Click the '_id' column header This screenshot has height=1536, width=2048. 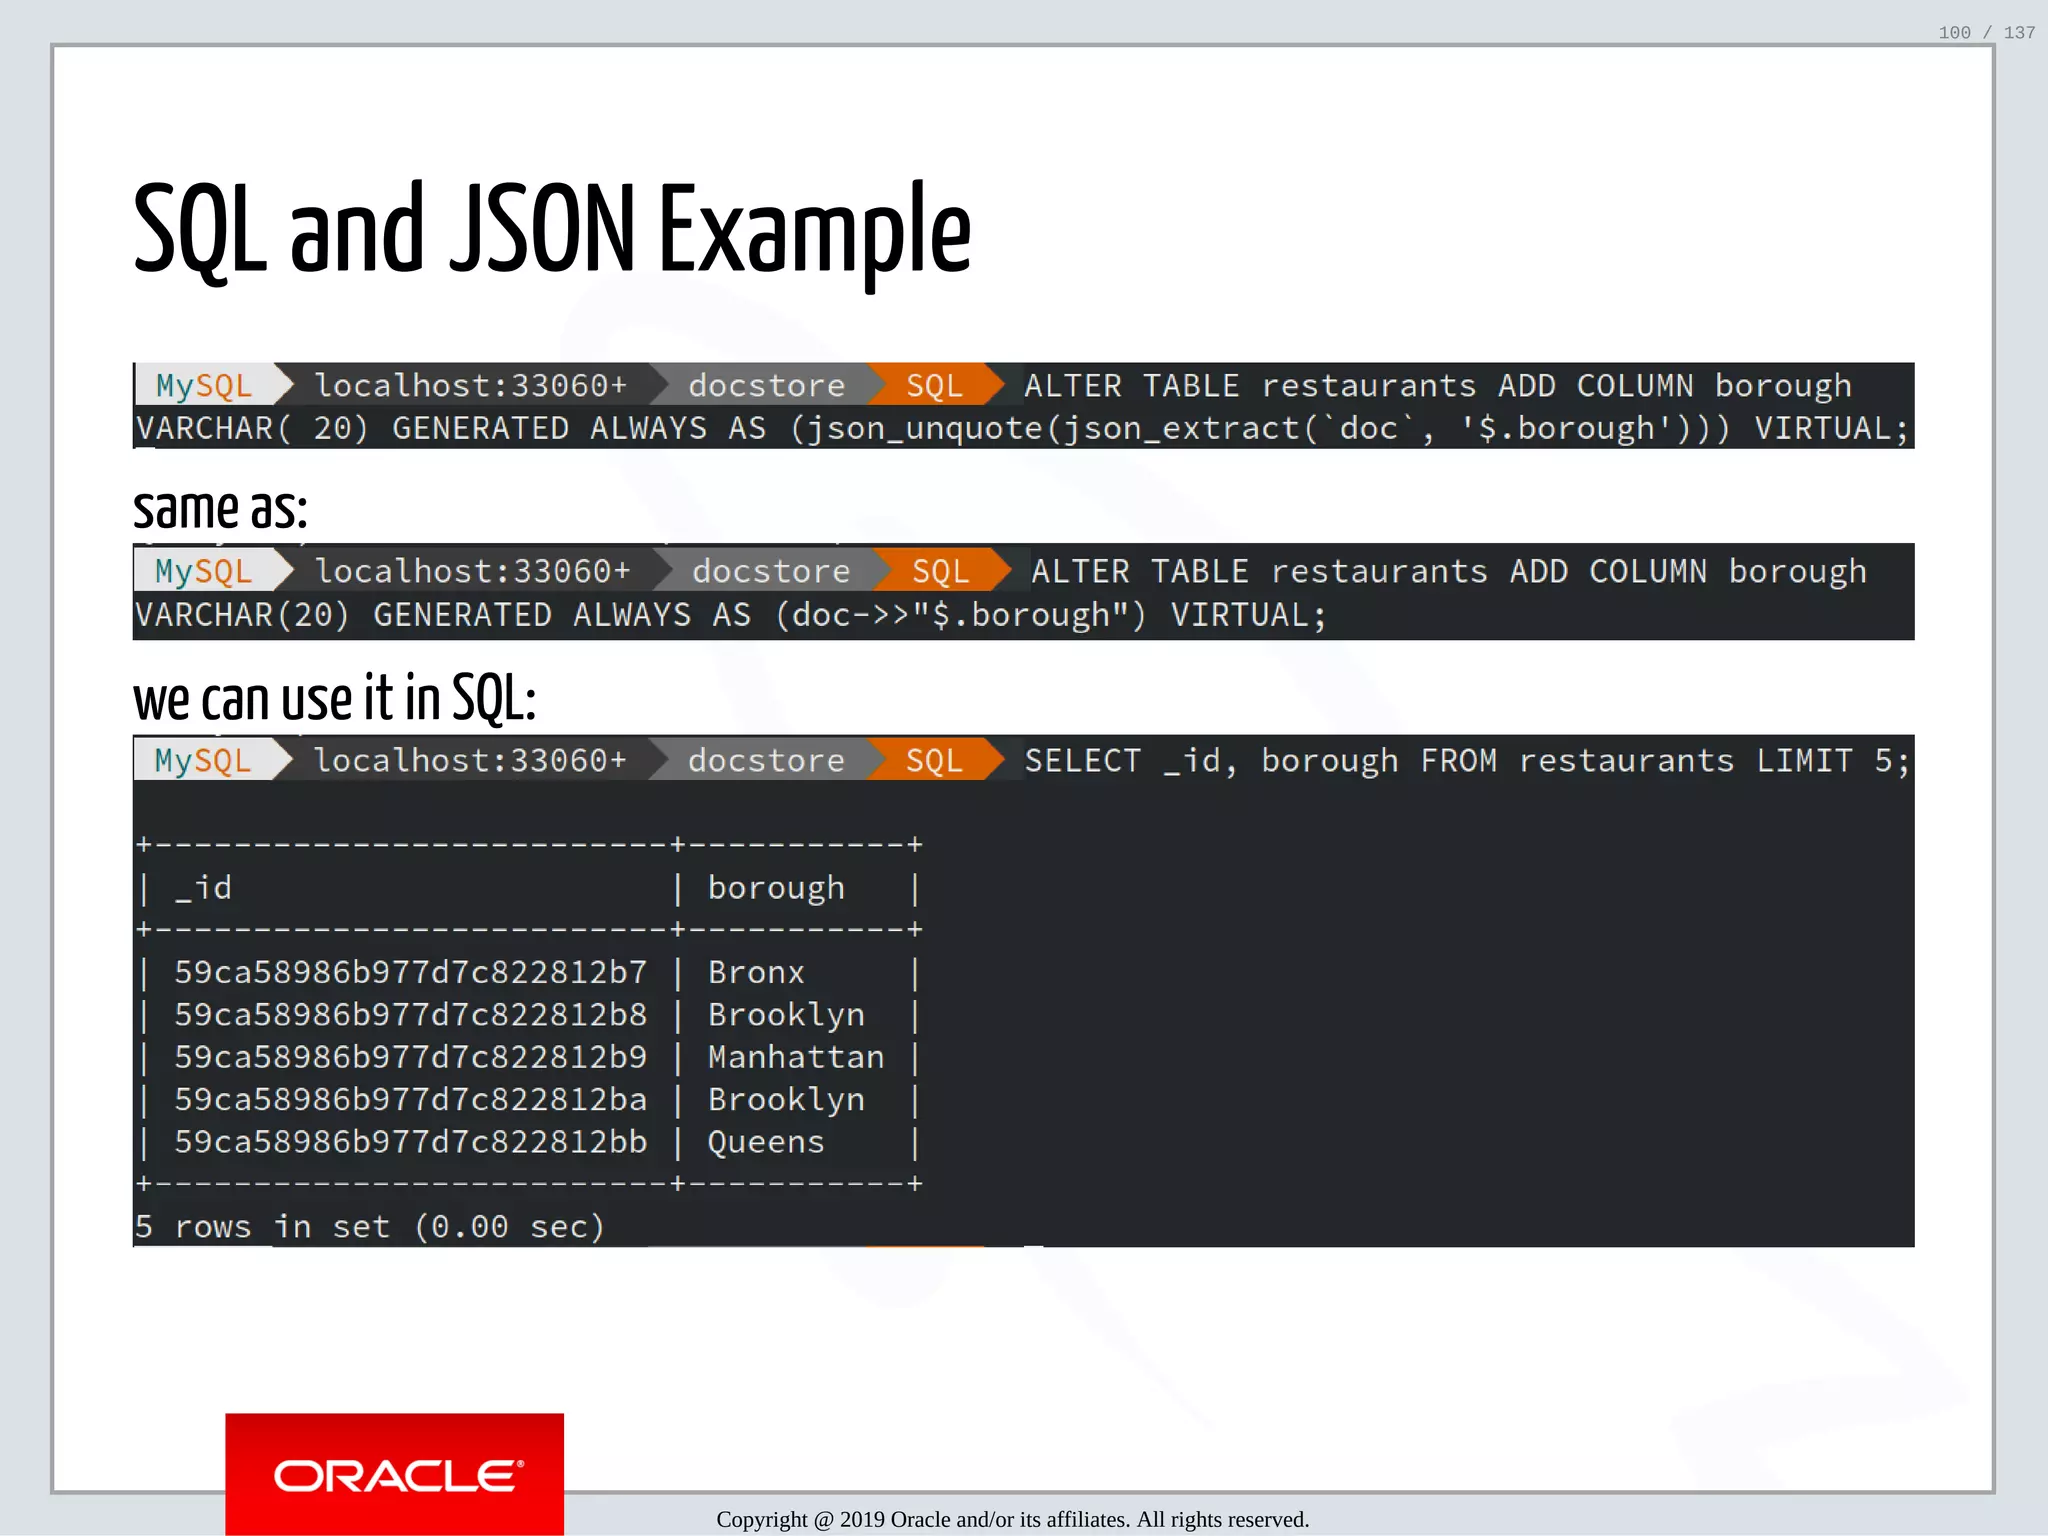point(203,888)
